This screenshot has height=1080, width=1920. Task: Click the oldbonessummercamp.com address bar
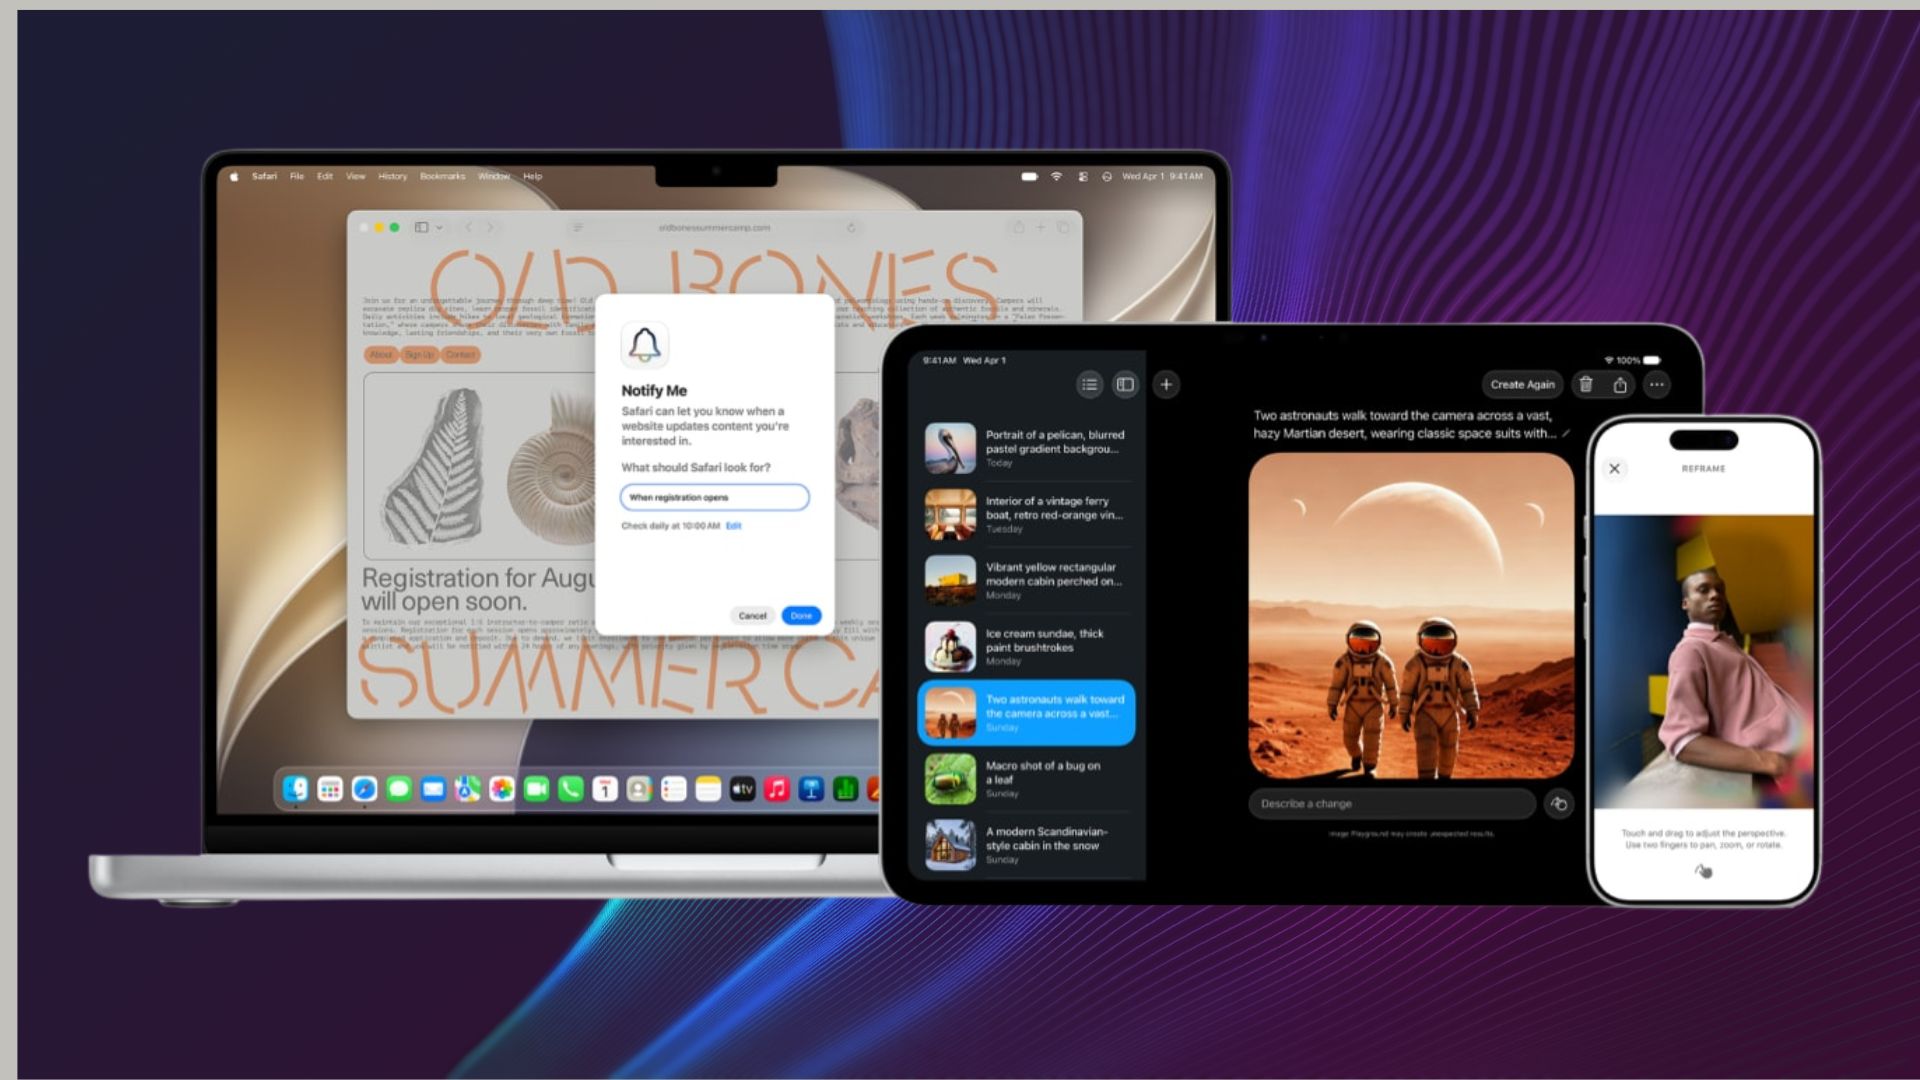[x=714, y=227]
